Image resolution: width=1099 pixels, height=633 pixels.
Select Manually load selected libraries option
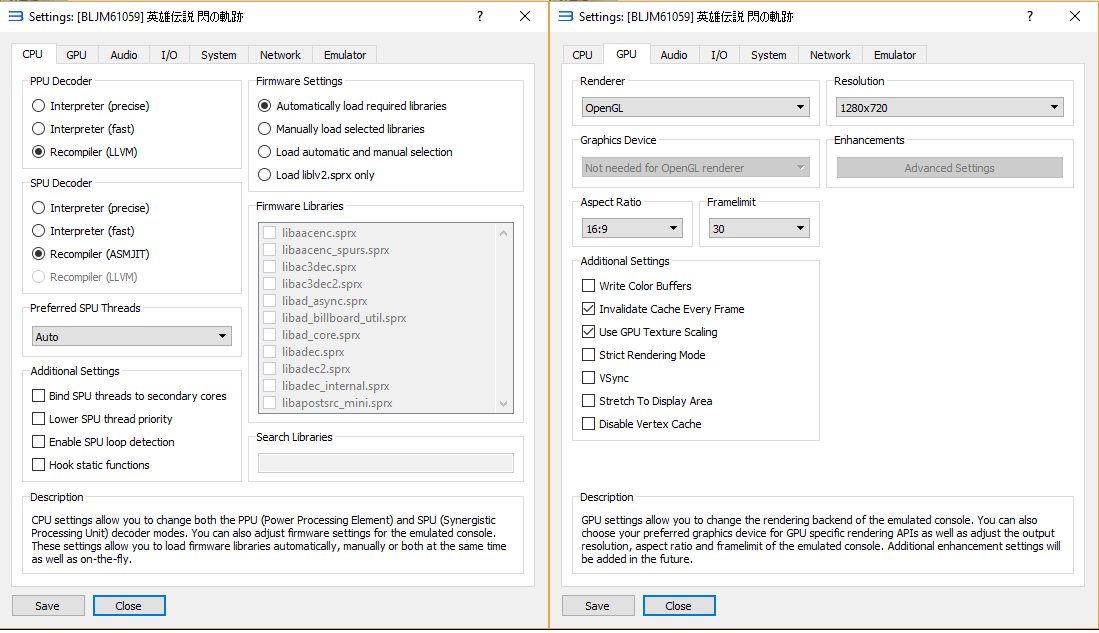(265, 129)
